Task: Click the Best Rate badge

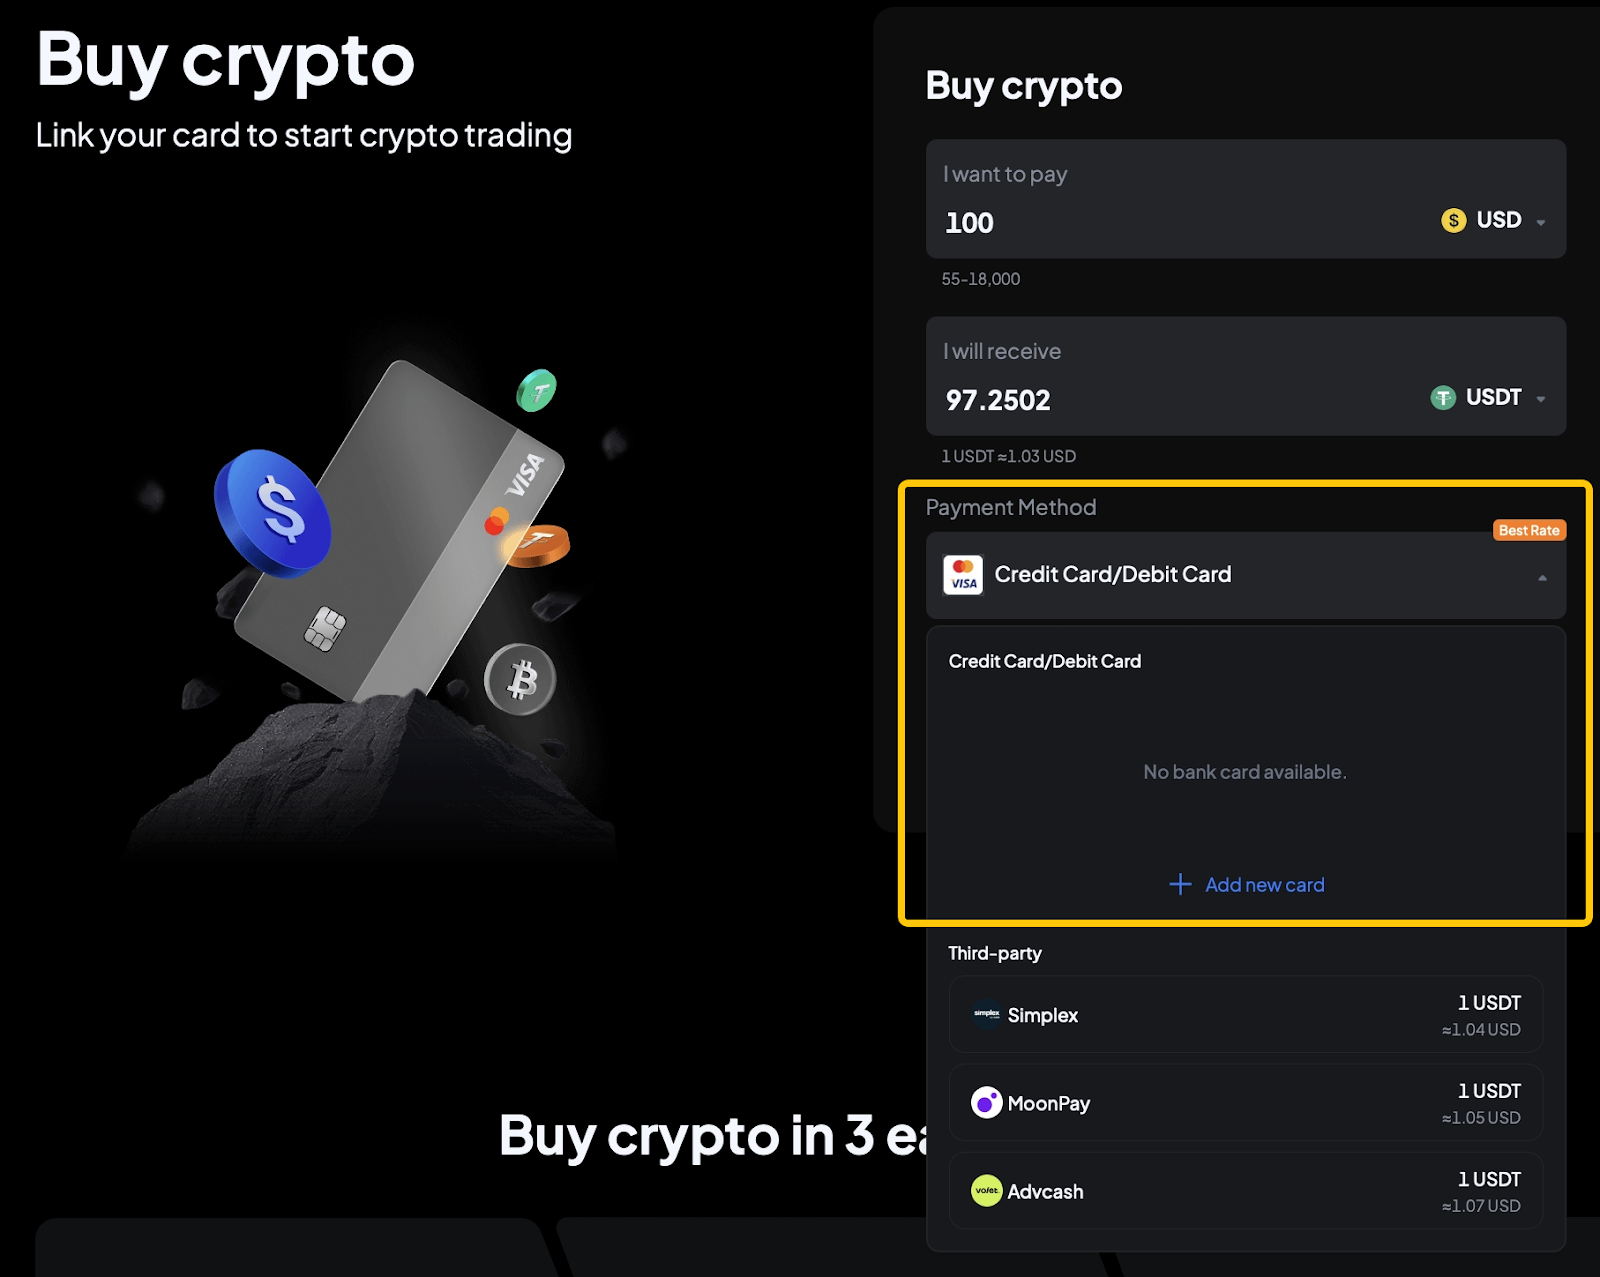Action: (1529, 530)
